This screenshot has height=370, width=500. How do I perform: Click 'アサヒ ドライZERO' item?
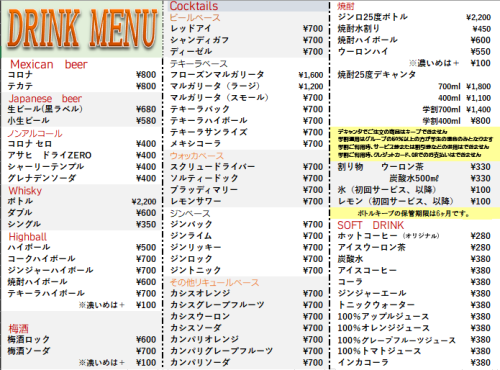49,155
